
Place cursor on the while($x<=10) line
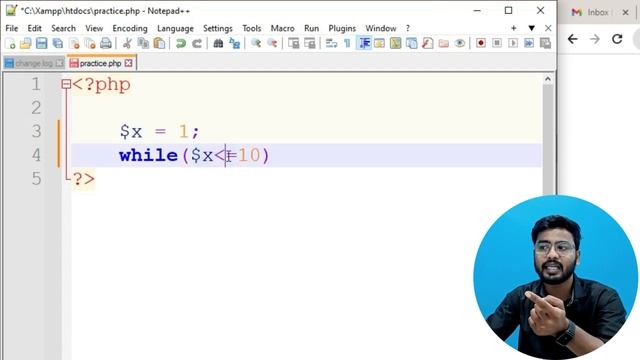pos(307,155)
